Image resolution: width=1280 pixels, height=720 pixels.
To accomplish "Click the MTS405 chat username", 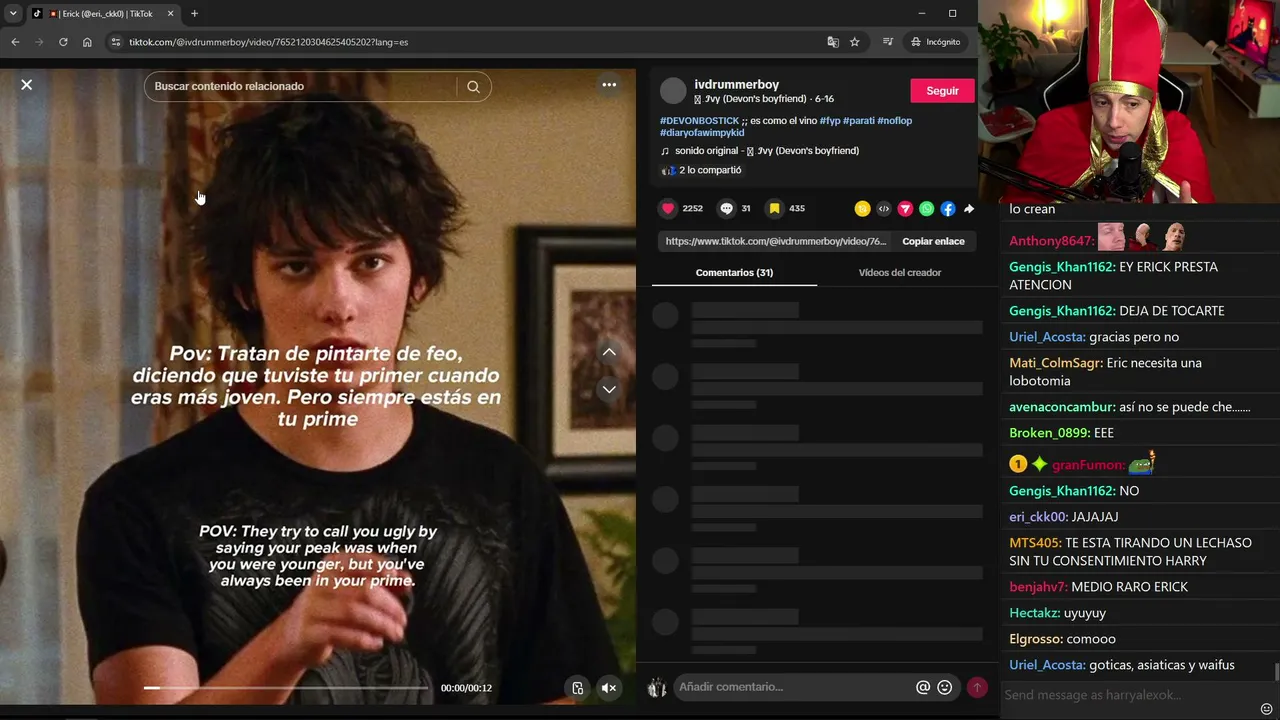I will (x=1035, y=543).
